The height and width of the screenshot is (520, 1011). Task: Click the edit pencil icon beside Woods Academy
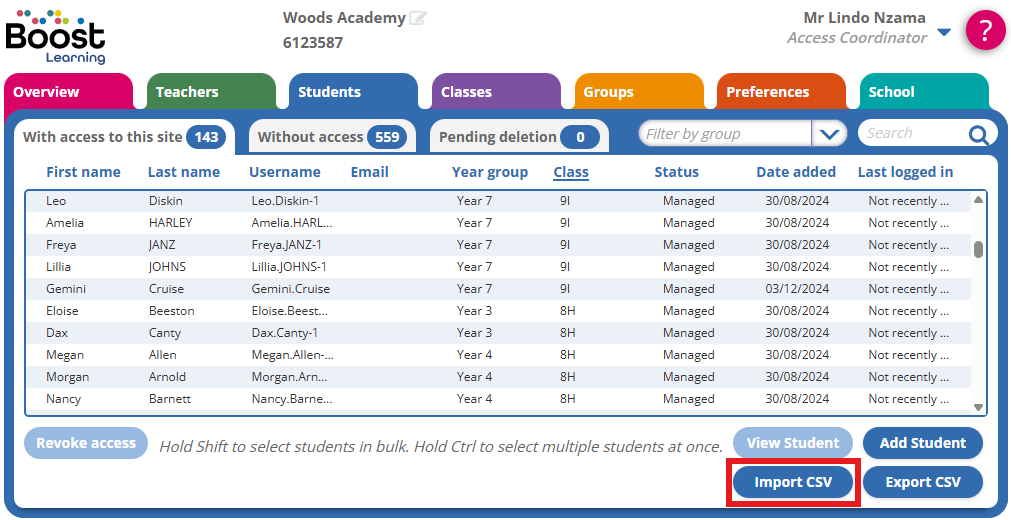(418, 18)
